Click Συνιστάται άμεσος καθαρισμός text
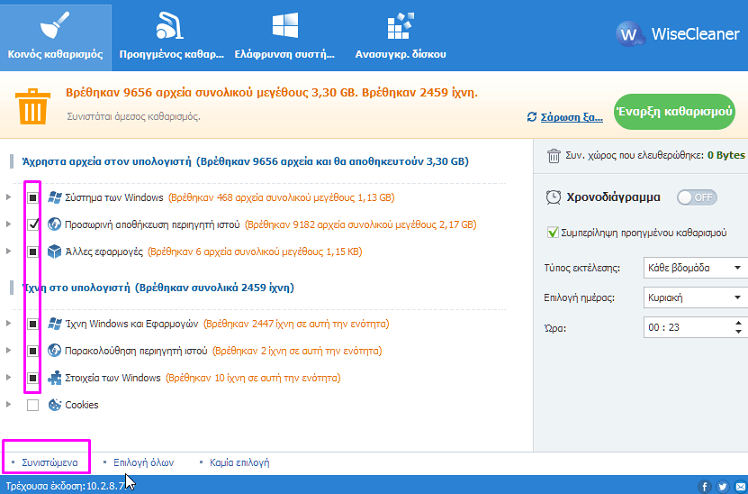This screenshot has width=748, height=494. point(134,117)
